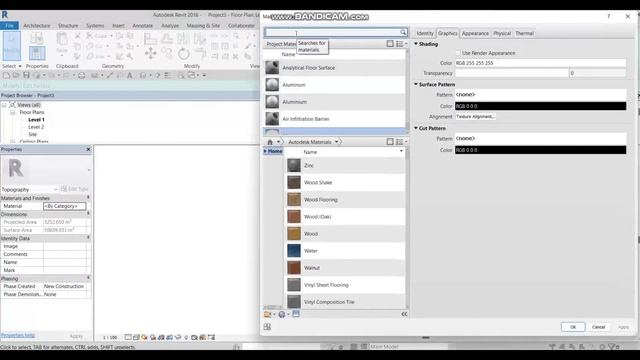Image resolution: width=640 pixels, height=360 pixels.
Task: Click the Surface Pattern black color swatch
Action: [x=540, y=106]
